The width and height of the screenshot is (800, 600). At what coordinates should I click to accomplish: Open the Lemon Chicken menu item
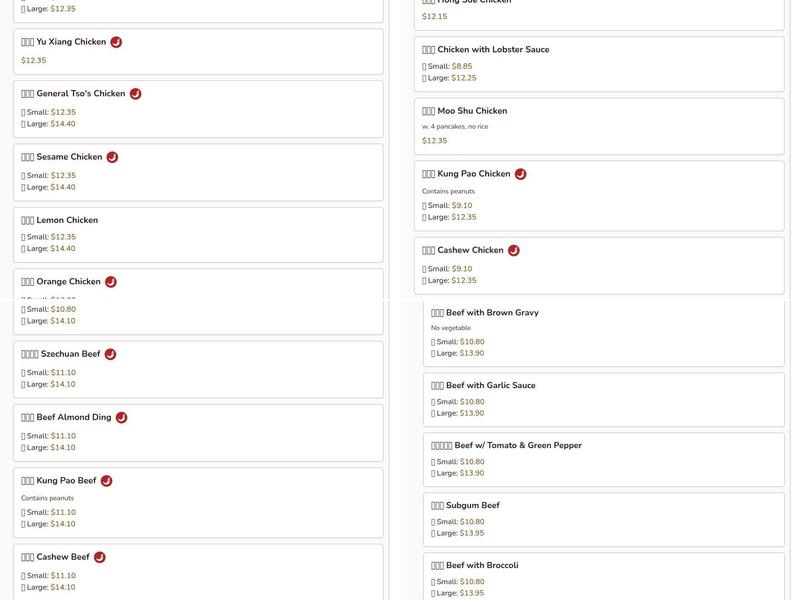pyautogui.click(x=198, y=235)
